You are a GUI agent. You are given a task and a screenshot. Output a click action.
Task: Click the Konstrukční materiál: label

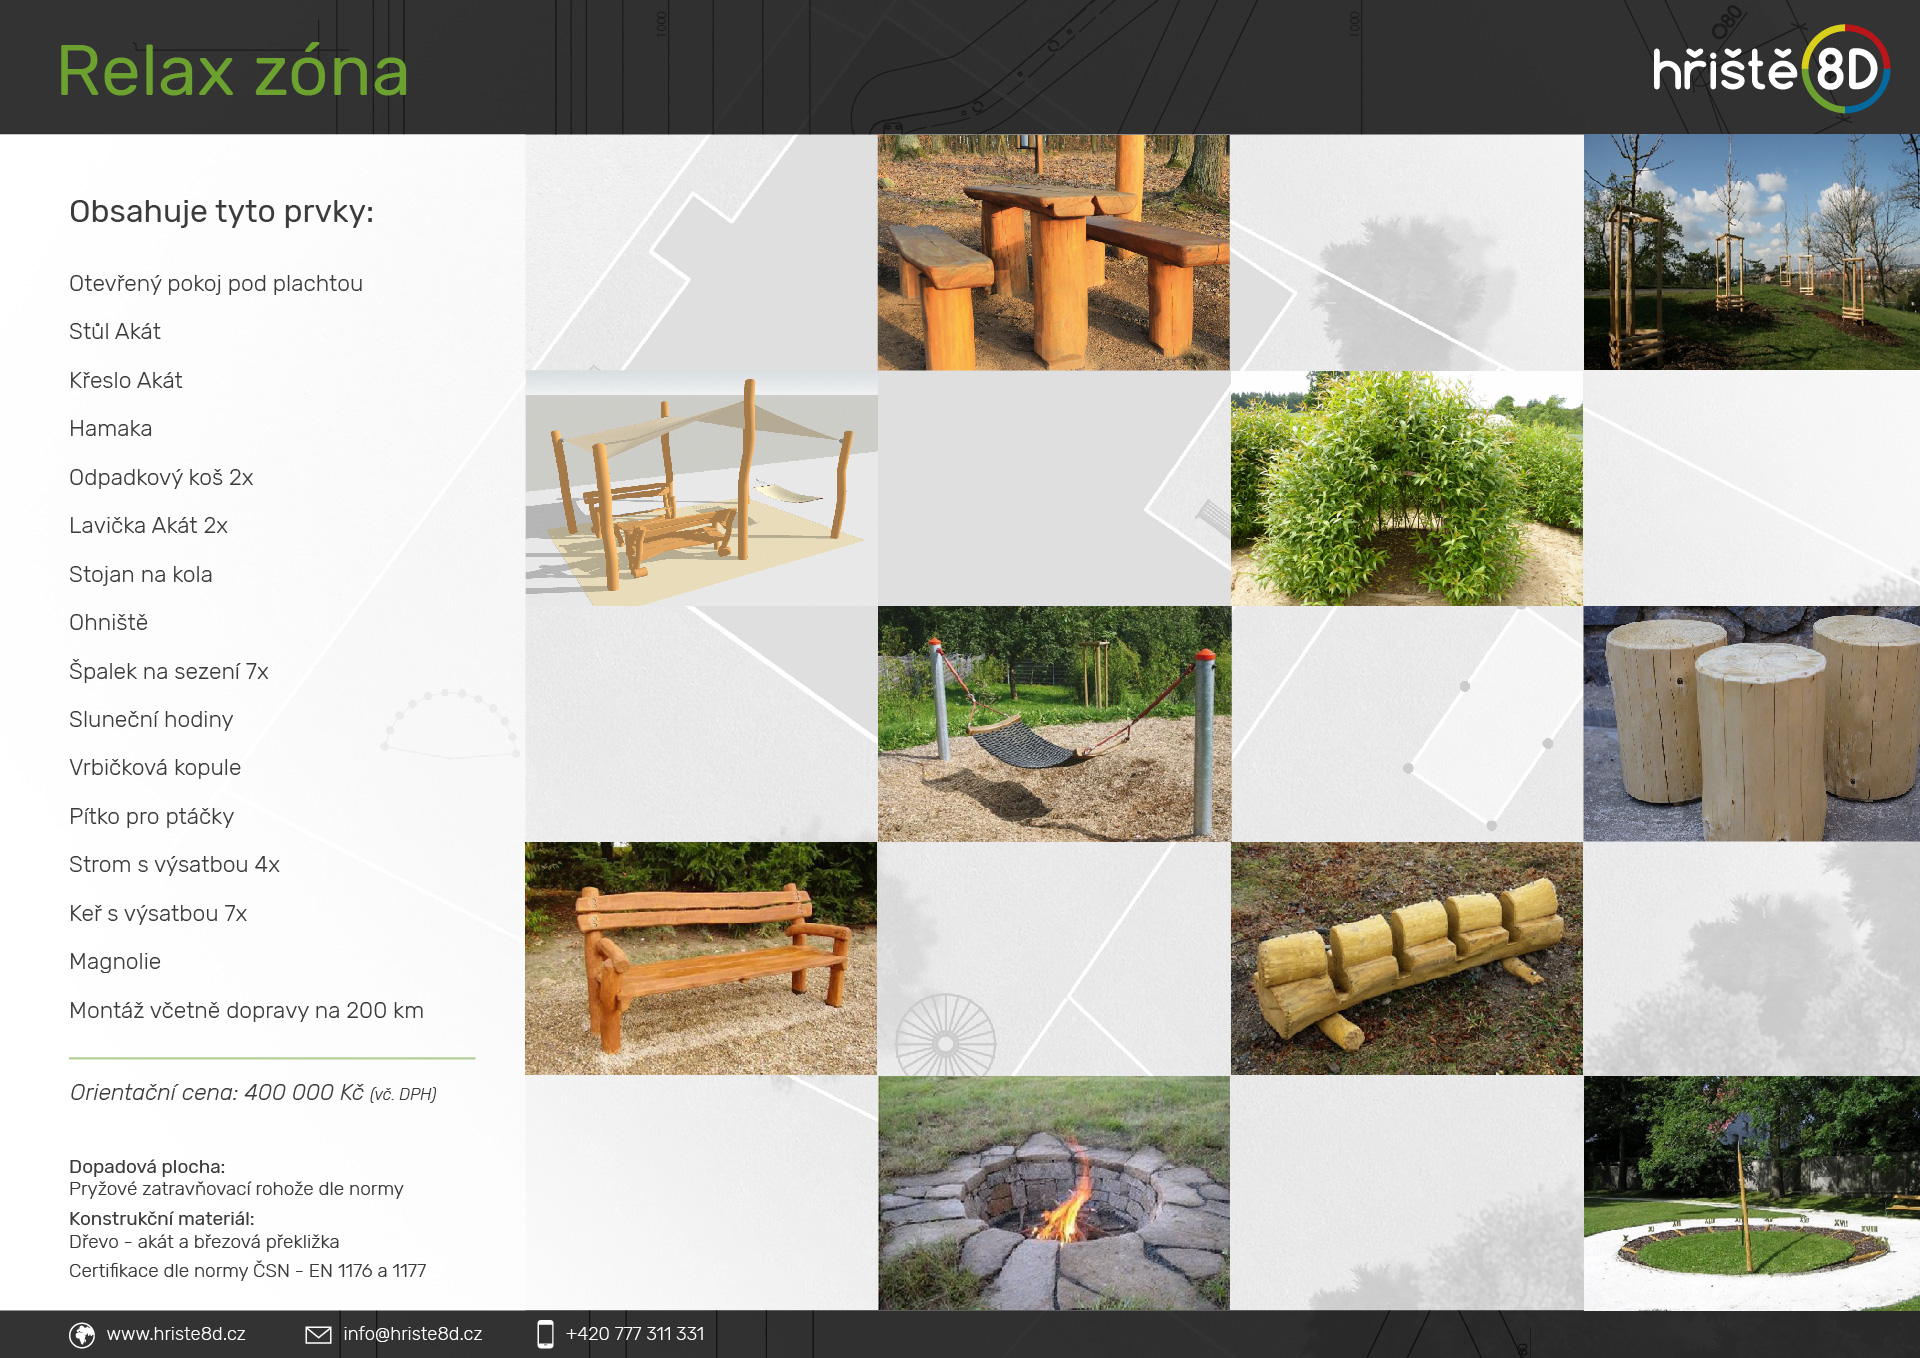click(162, 1219)
